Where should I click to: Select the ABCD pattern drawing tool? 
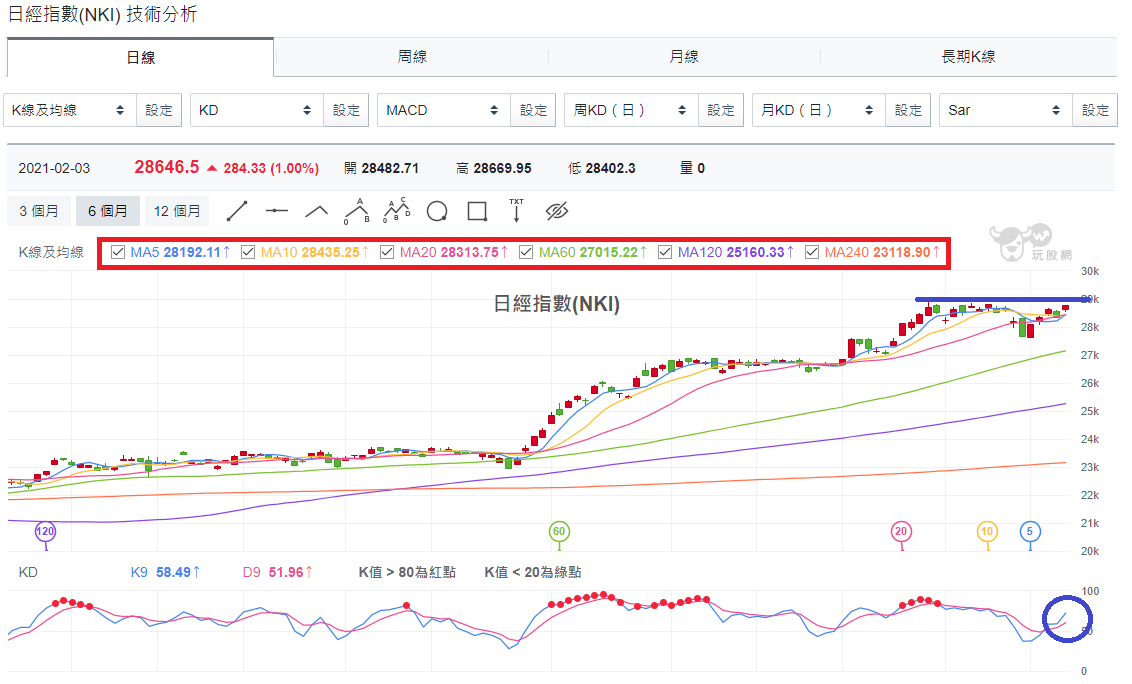[396, 210]
